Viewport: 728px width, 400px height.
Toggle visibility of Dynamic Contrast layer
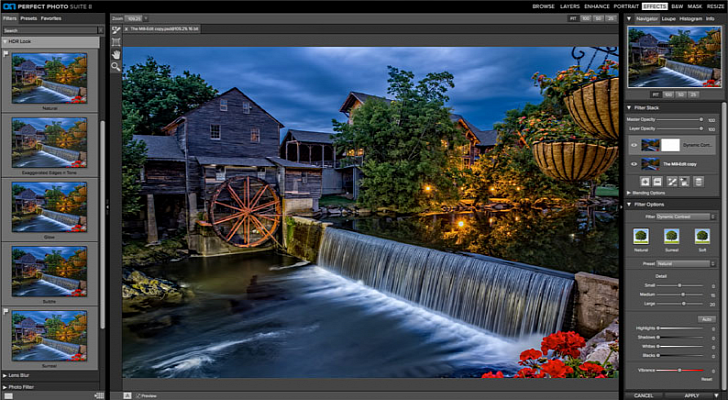point(634,145)
